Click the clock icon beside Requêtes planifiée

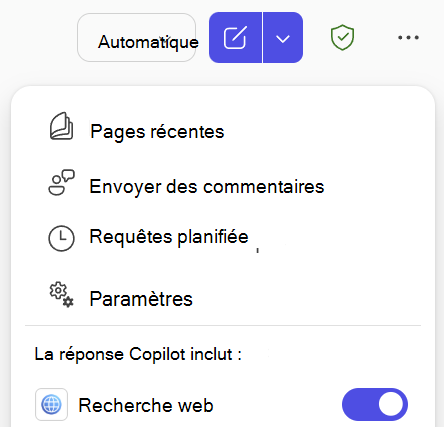[61, 238]
